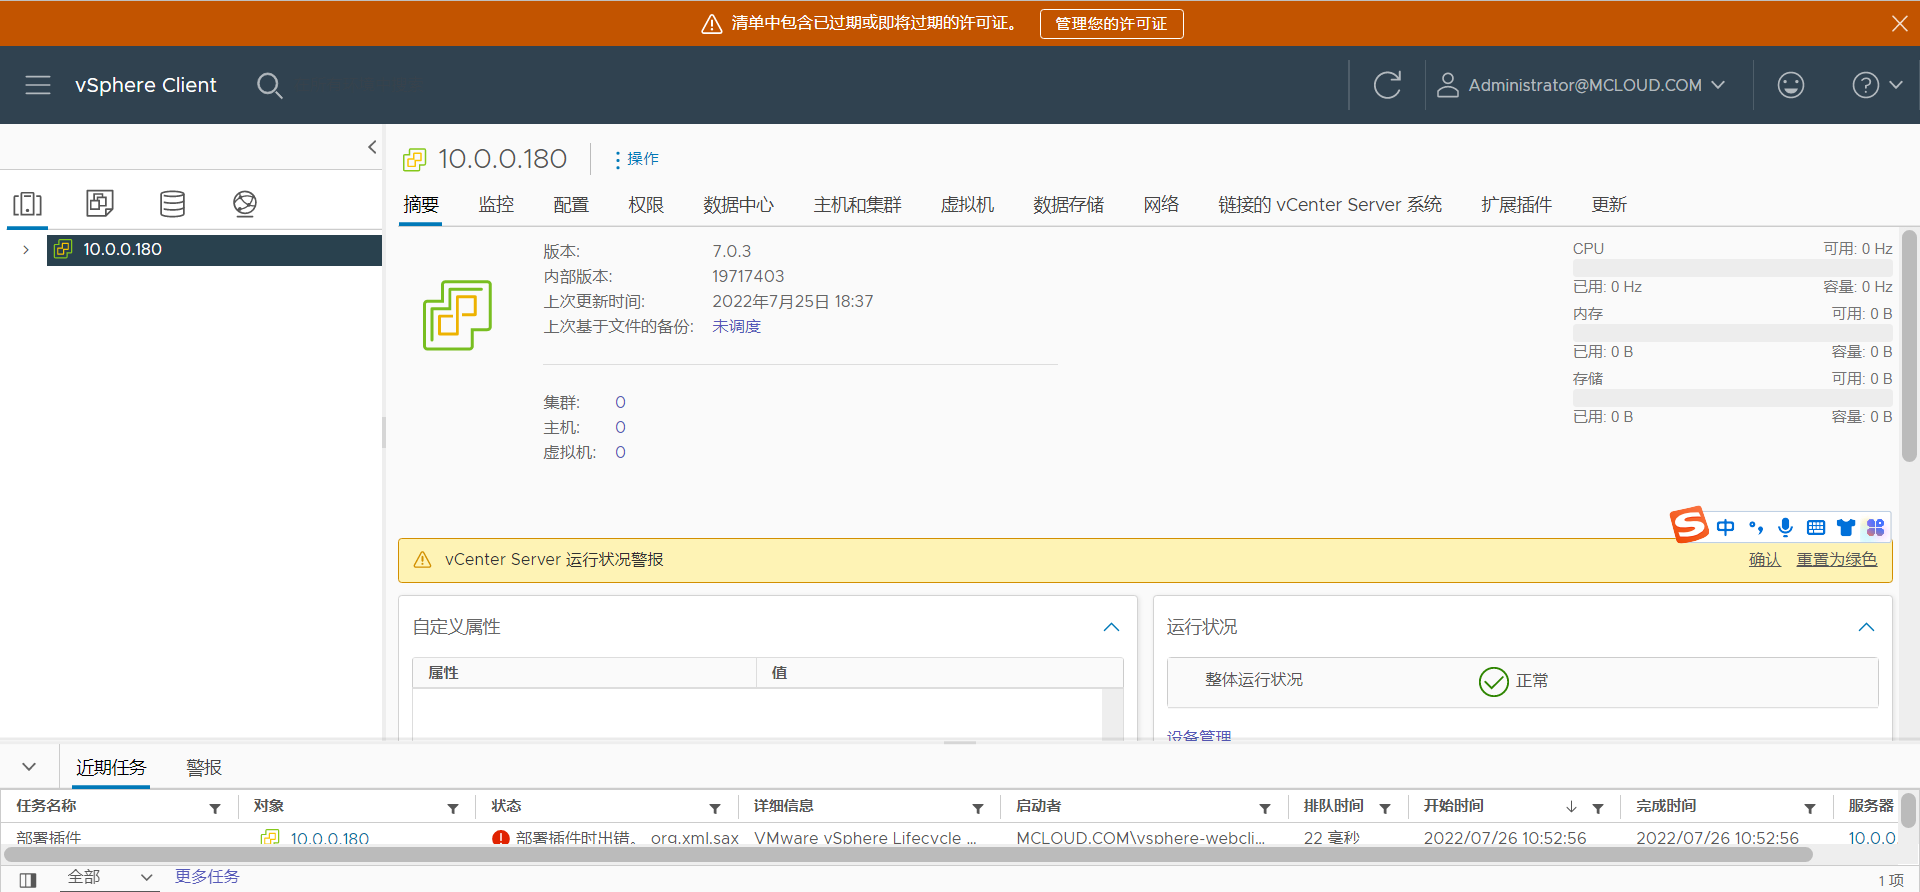
Task: Switch to Storage inventory view
Action: 173,204
